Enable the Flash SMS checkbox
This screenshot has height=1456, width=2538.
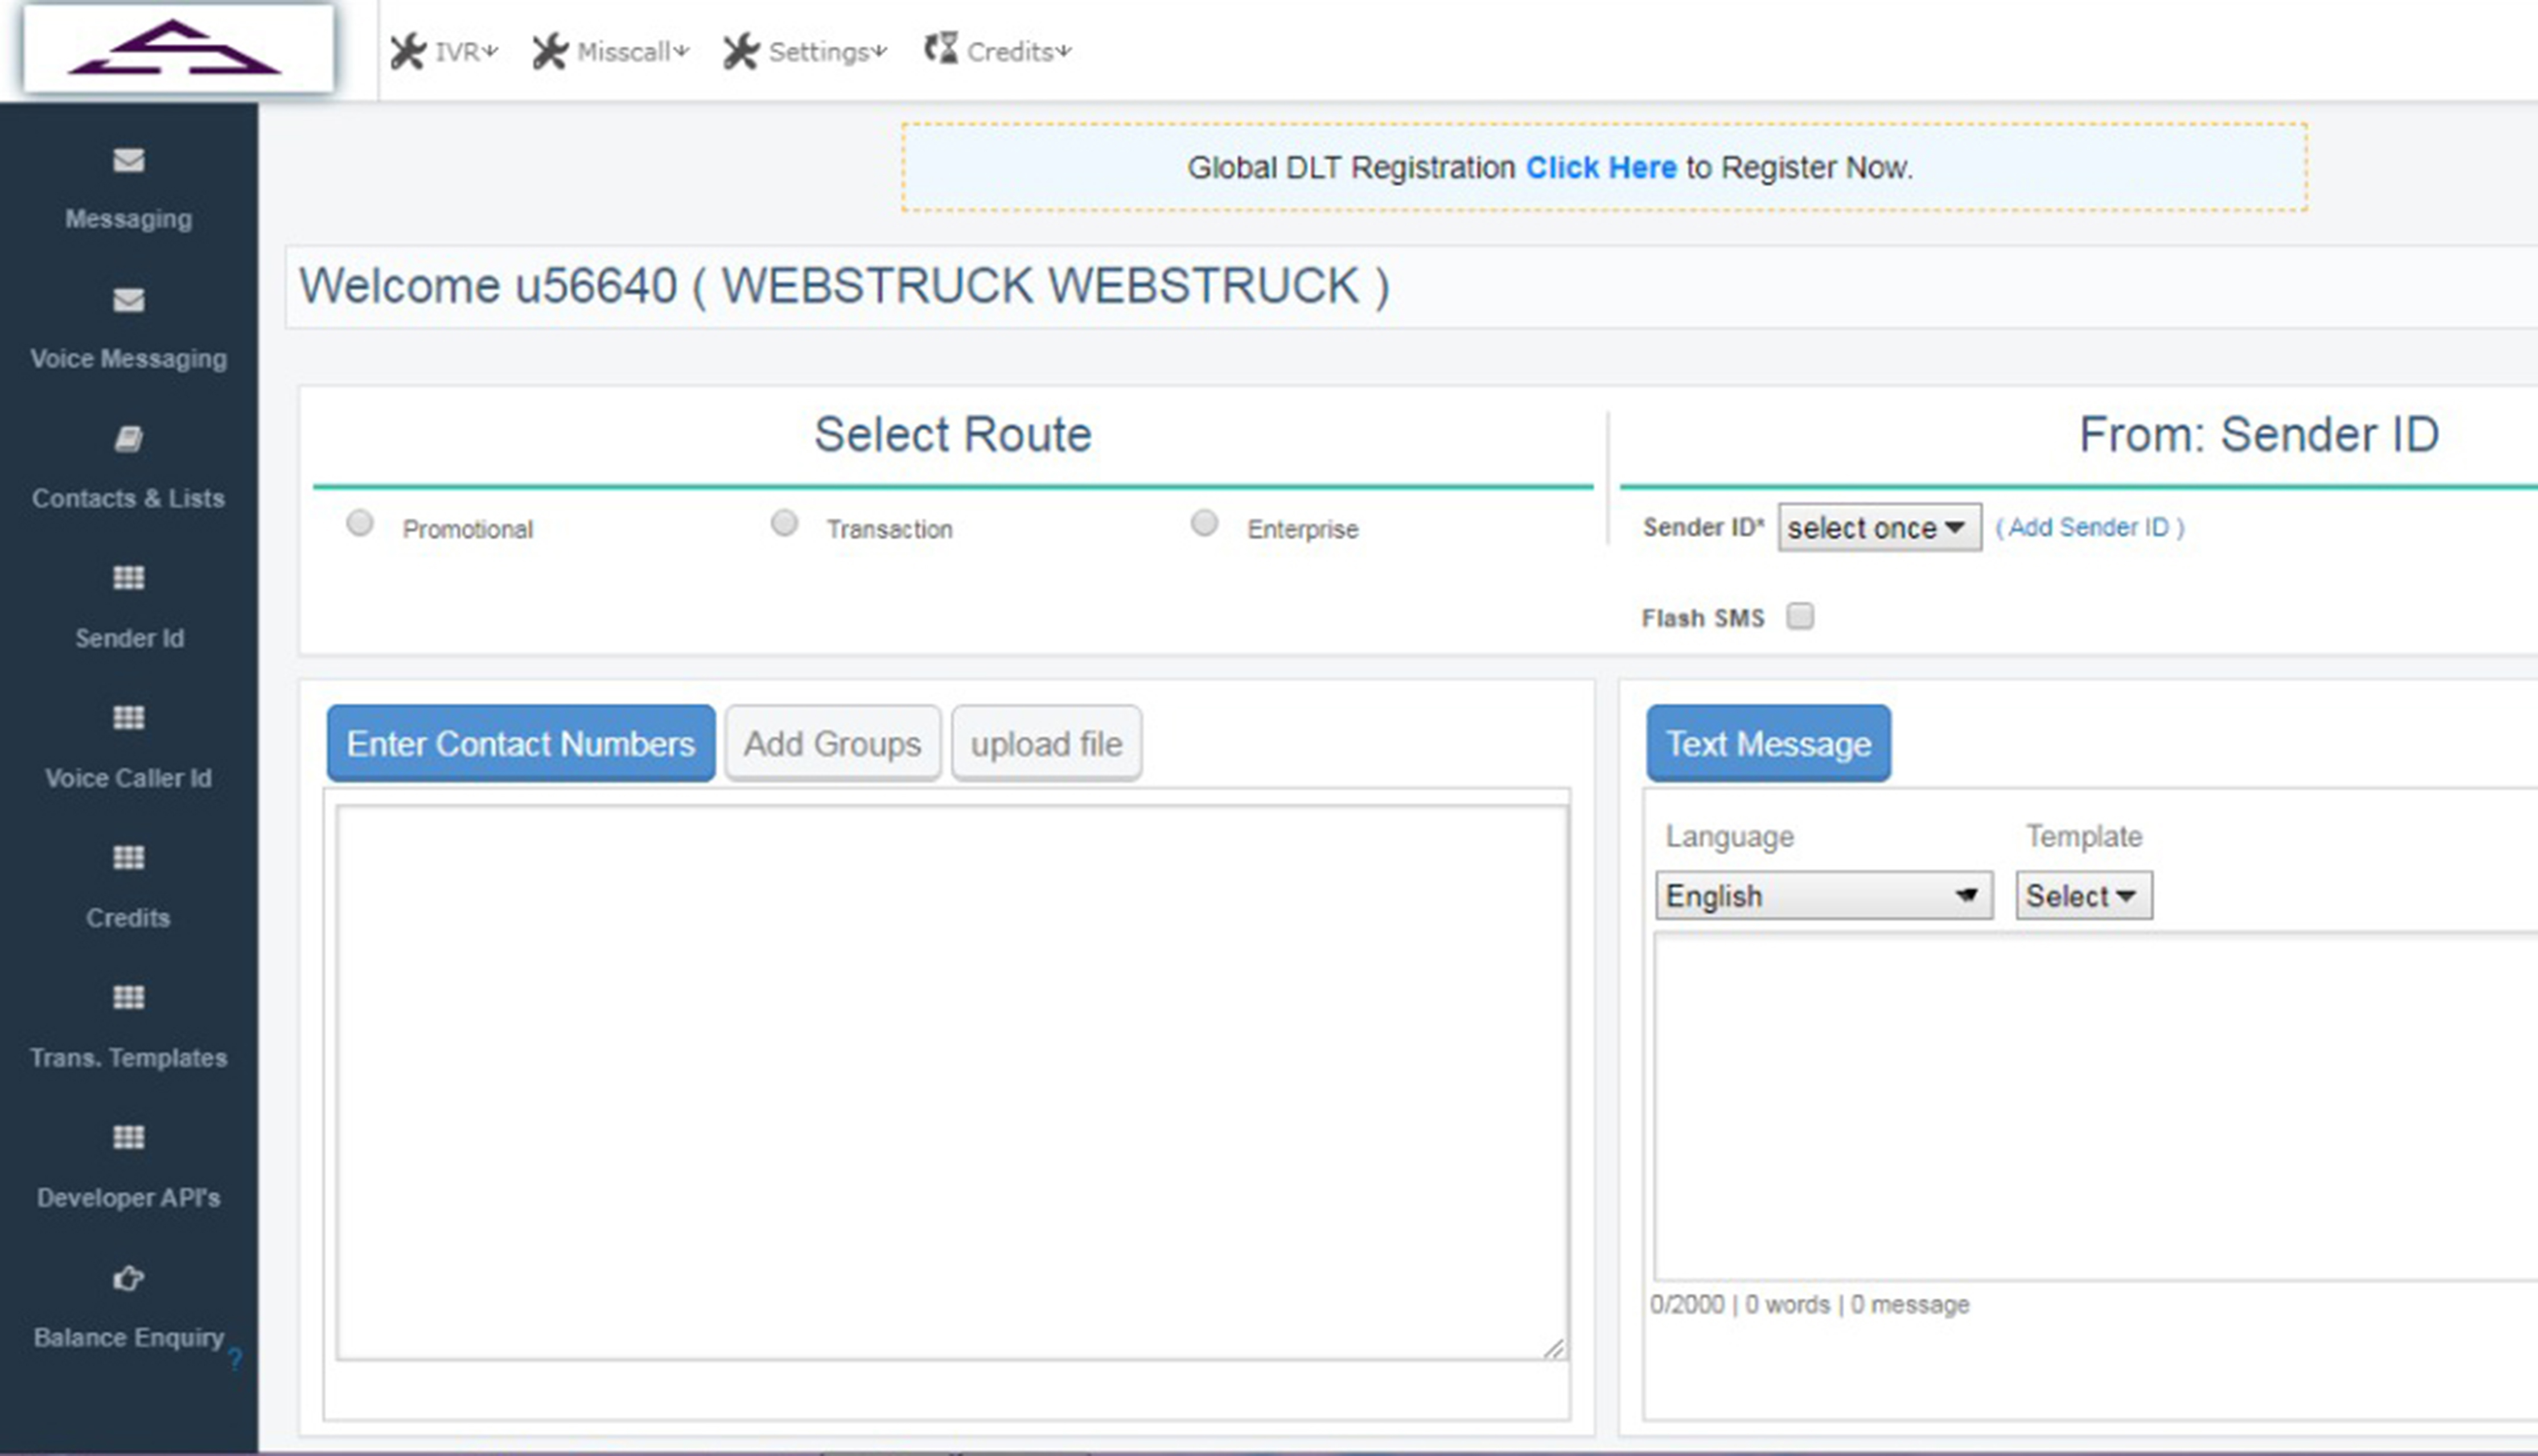click(x=1800, y=616)
